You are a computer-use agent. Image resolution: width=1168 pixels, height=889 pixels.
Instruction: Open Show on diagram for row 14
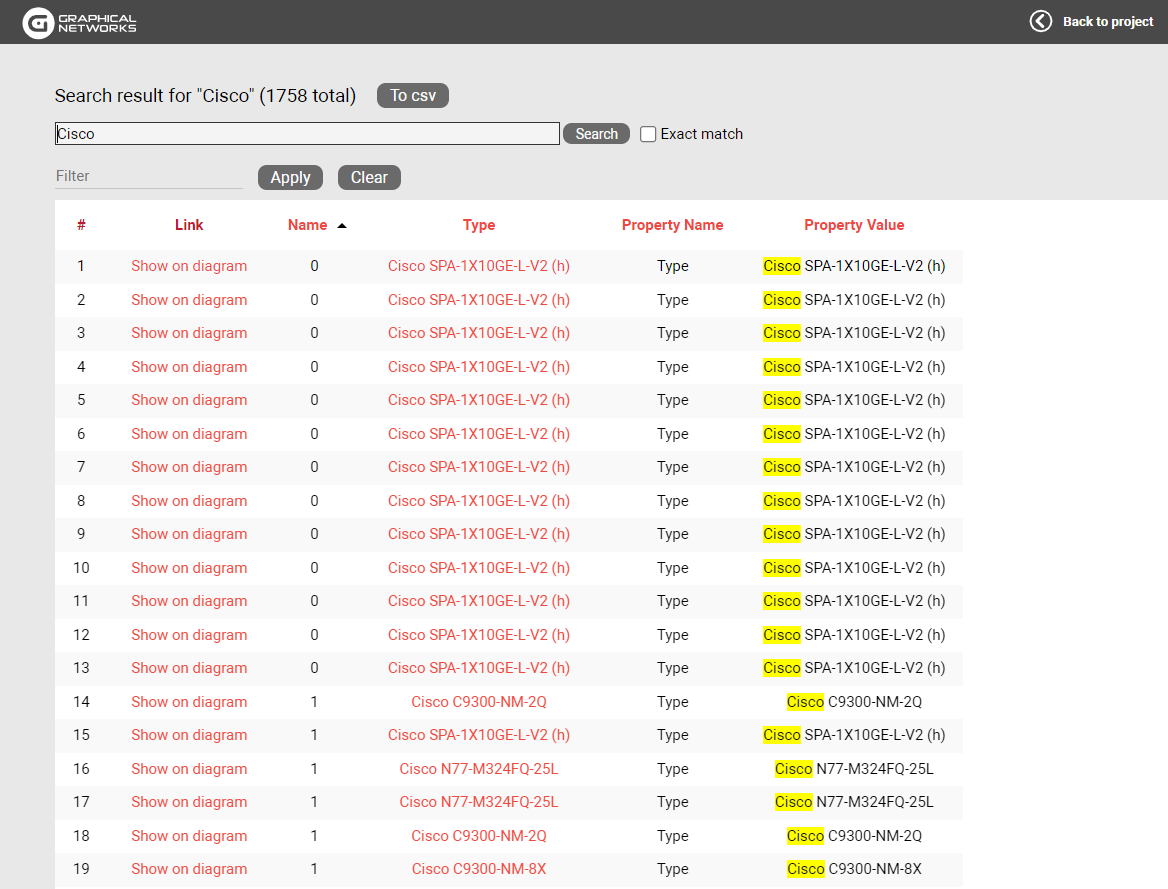189,702
